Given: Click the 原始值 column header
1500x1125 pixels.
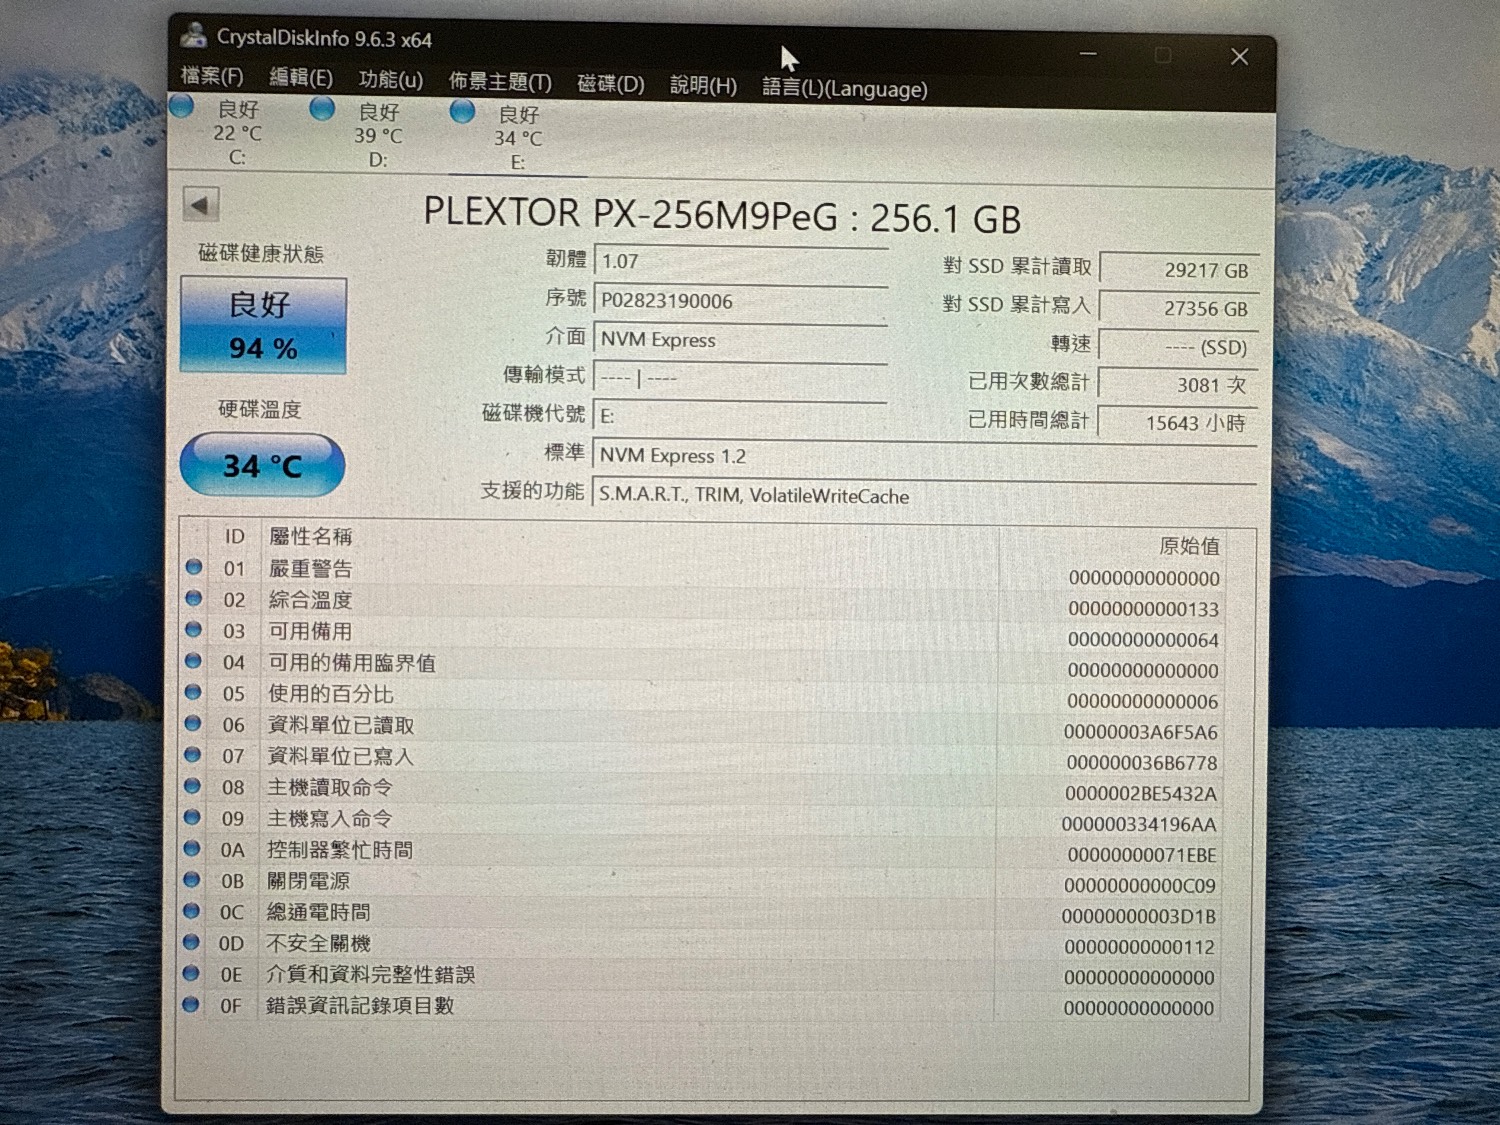Looking at the screenshot, I should [1190, 546].
